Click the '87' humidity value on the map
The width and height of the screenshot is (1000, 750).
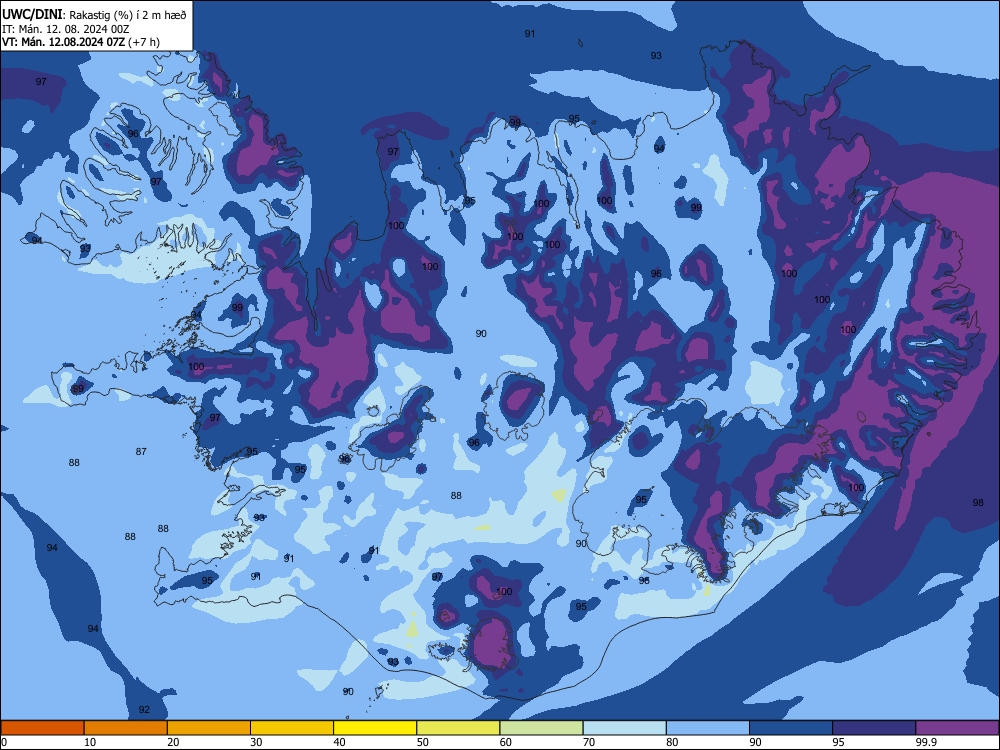(141, 452)
